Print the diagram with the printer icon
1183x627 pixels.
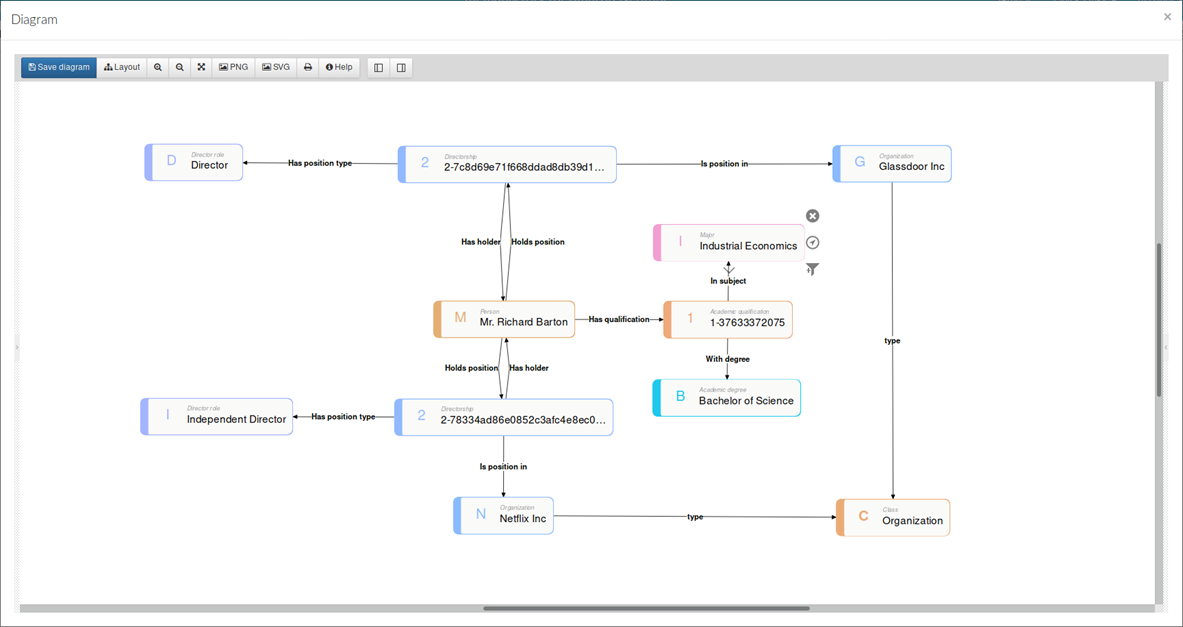308,67
